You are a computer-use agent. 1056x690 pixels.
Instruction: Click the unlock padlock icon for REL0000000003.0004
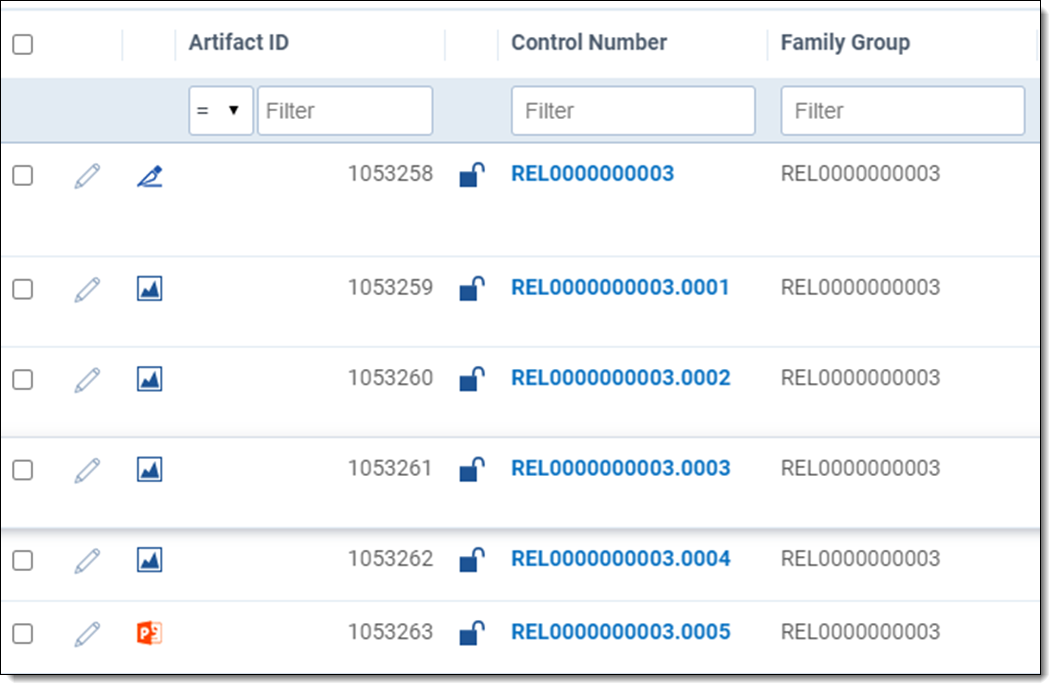click(471, 559)
